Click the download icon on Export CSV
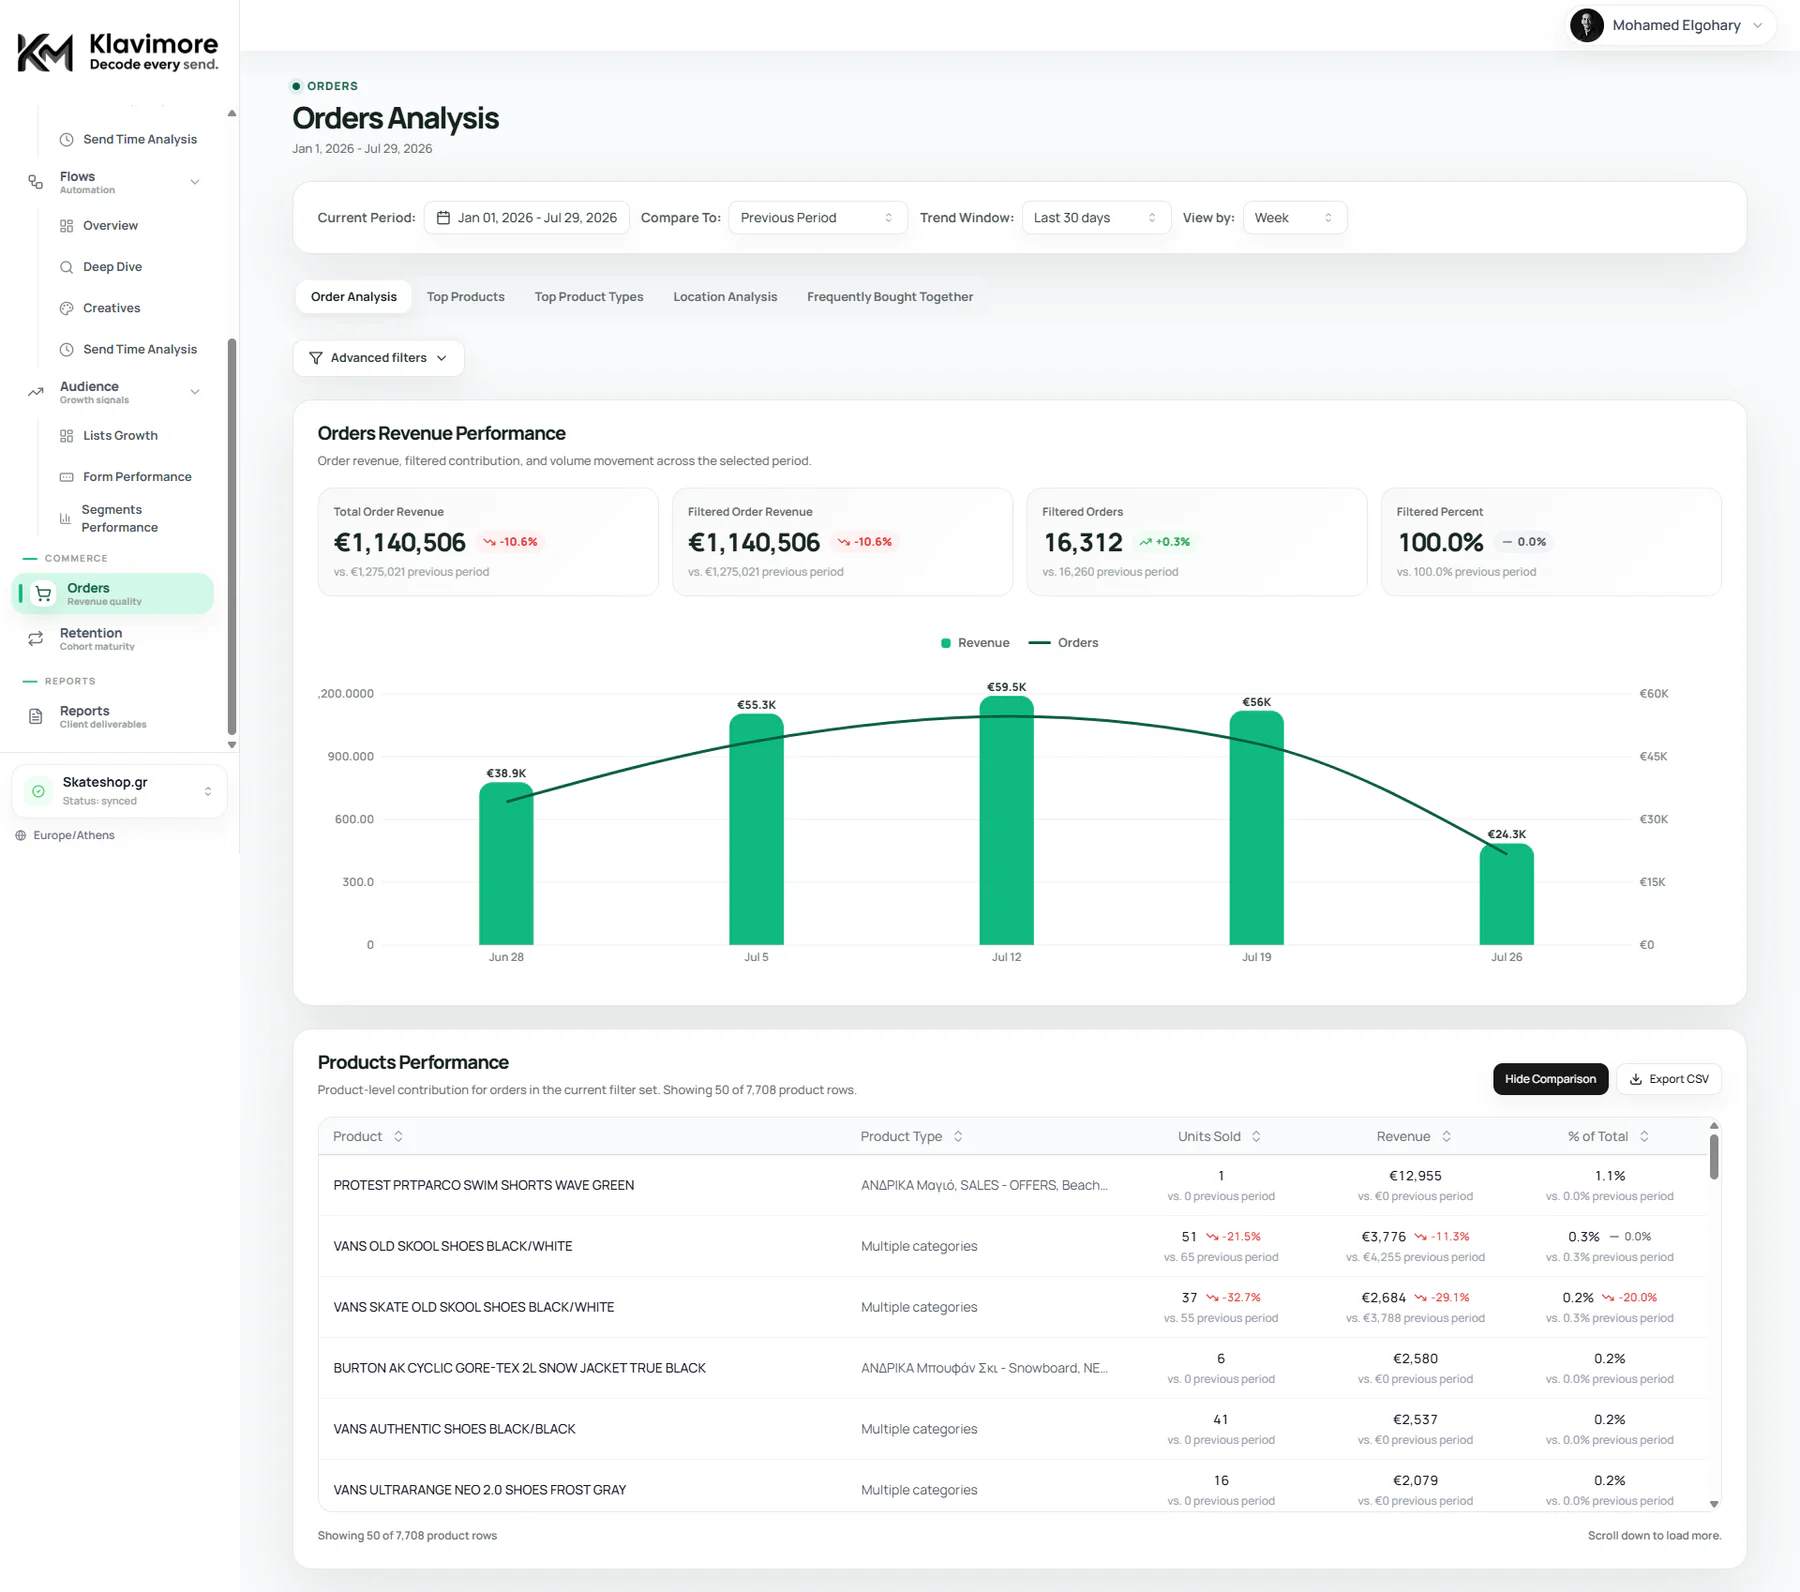 [1636, 1079]
